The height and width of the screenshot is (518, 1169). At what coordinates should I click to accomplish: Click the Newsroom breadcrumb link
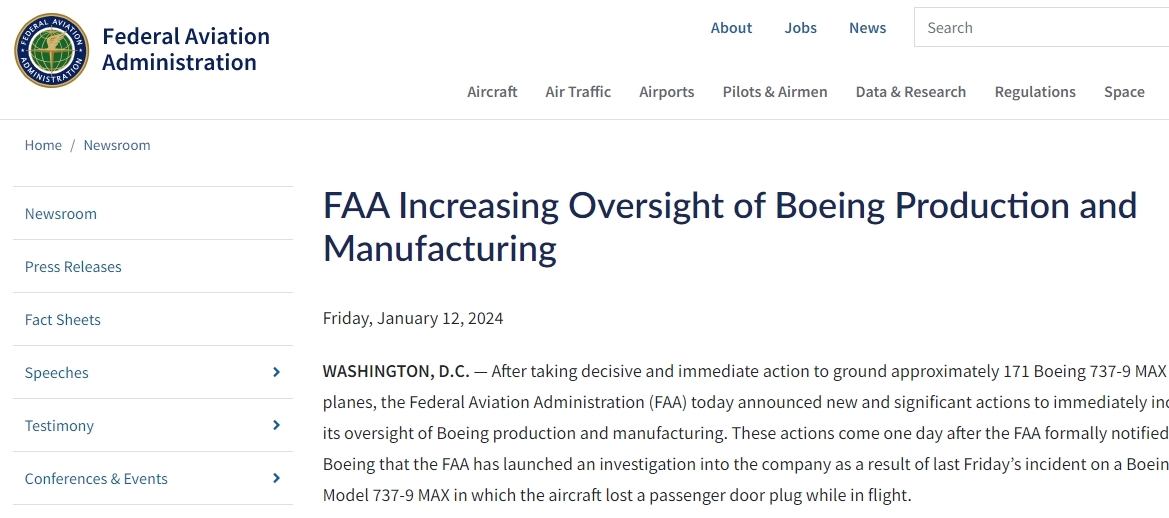(117, 145)
